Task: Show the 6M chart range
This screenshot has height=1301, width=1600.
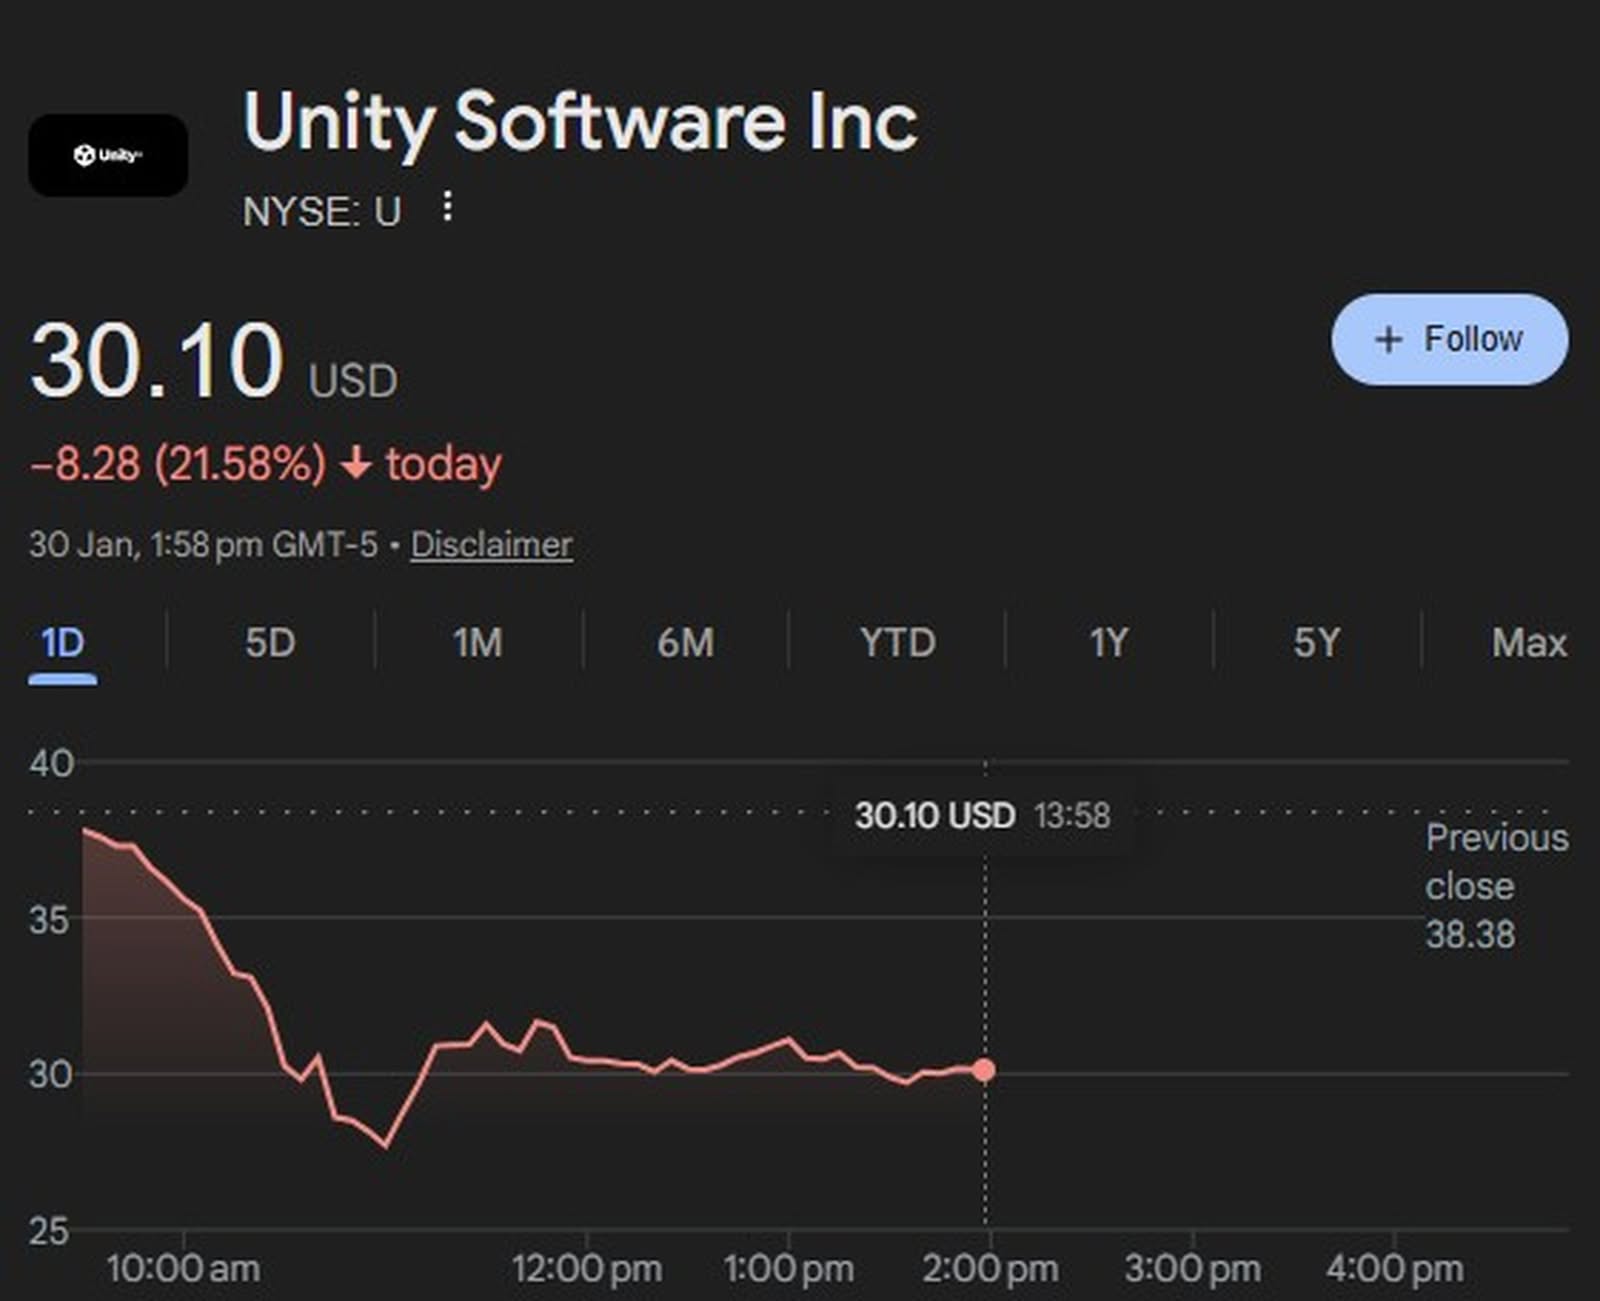Action: [686, 643]
